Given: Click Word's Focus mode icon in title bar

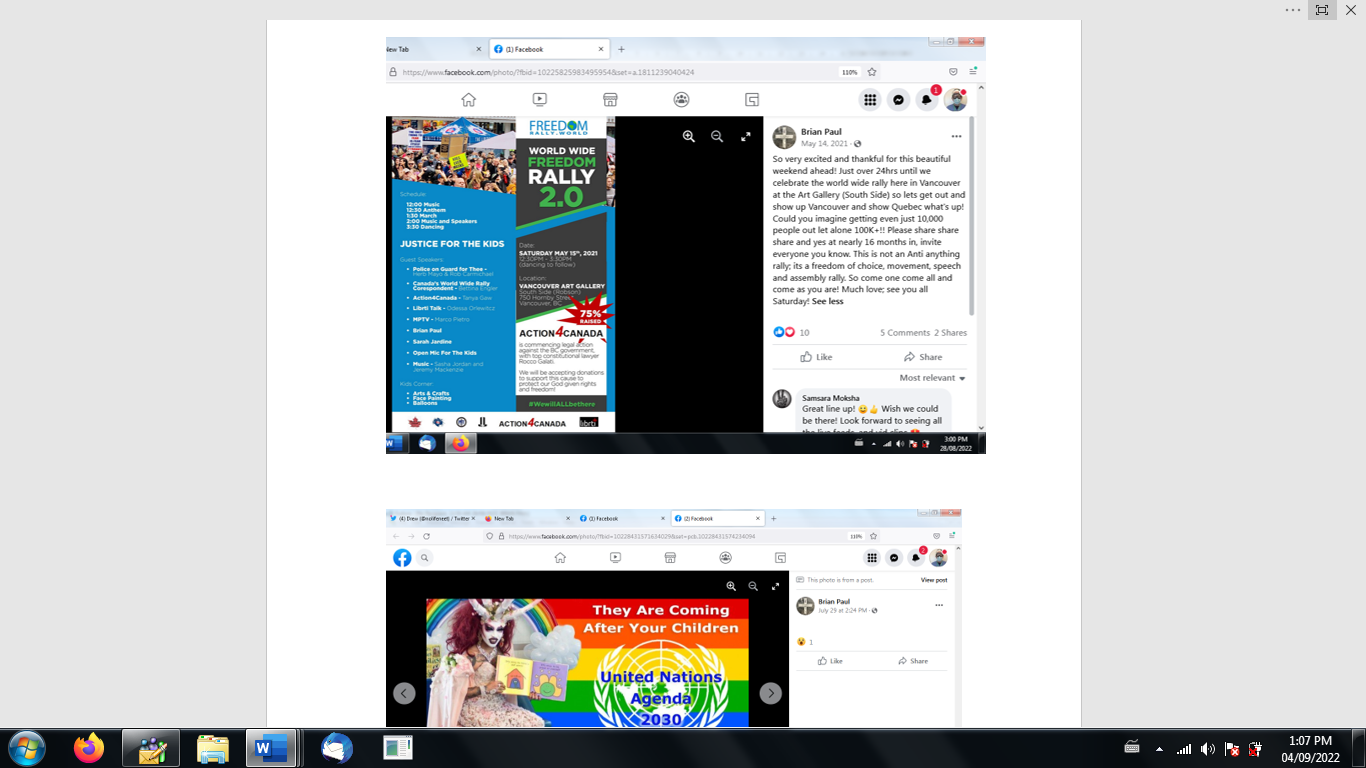Looking at the screenshot, I should point(1322,10).
